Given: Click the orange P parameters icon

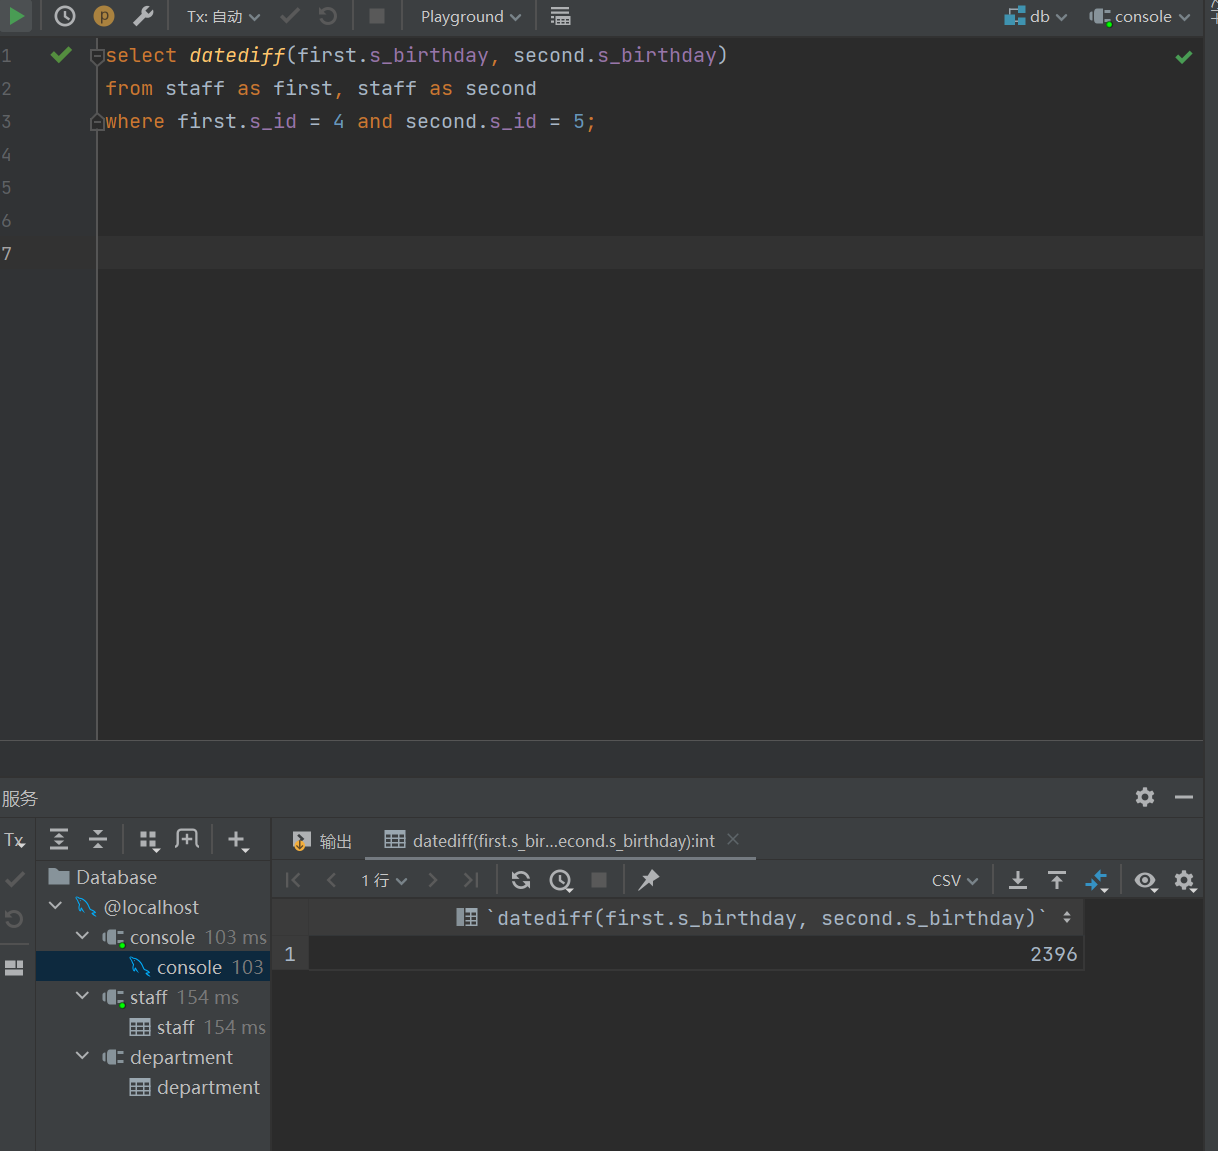Looking at the screenshot, I should pos(104,16).
